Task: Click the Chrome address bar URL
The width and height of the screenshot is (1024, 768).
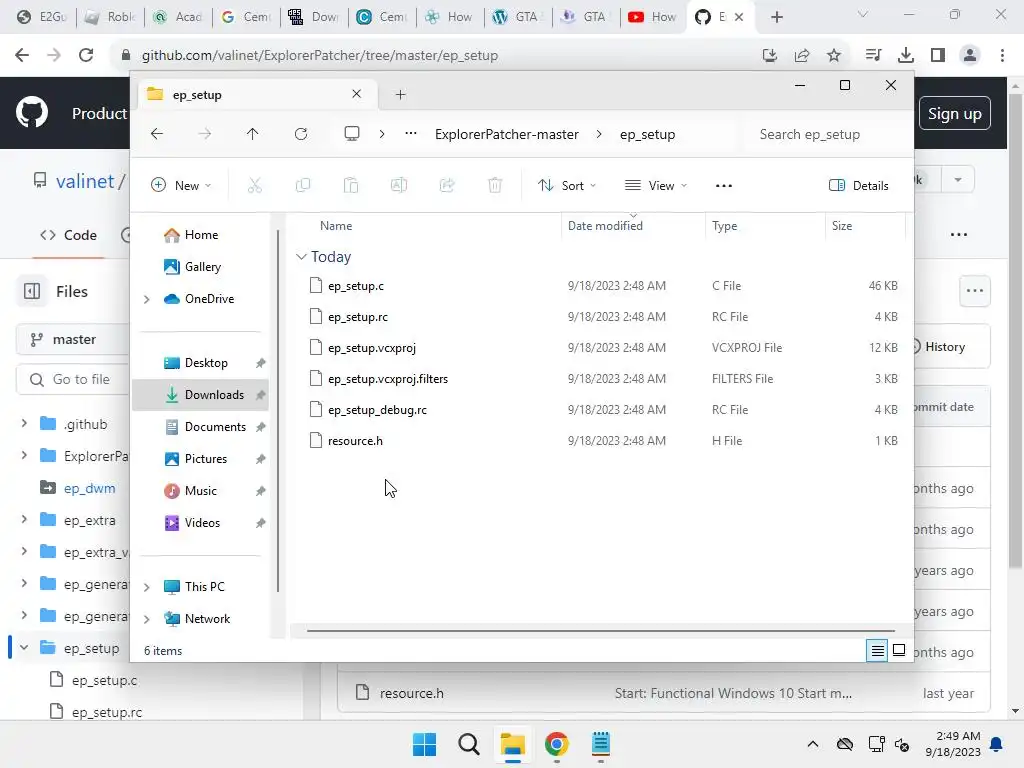Action: coord(320,56)
